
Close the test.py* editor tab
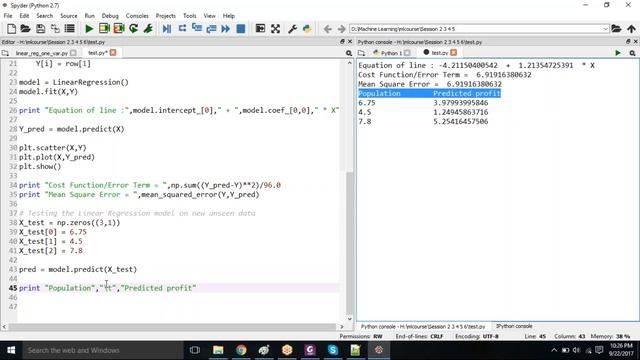113,53
